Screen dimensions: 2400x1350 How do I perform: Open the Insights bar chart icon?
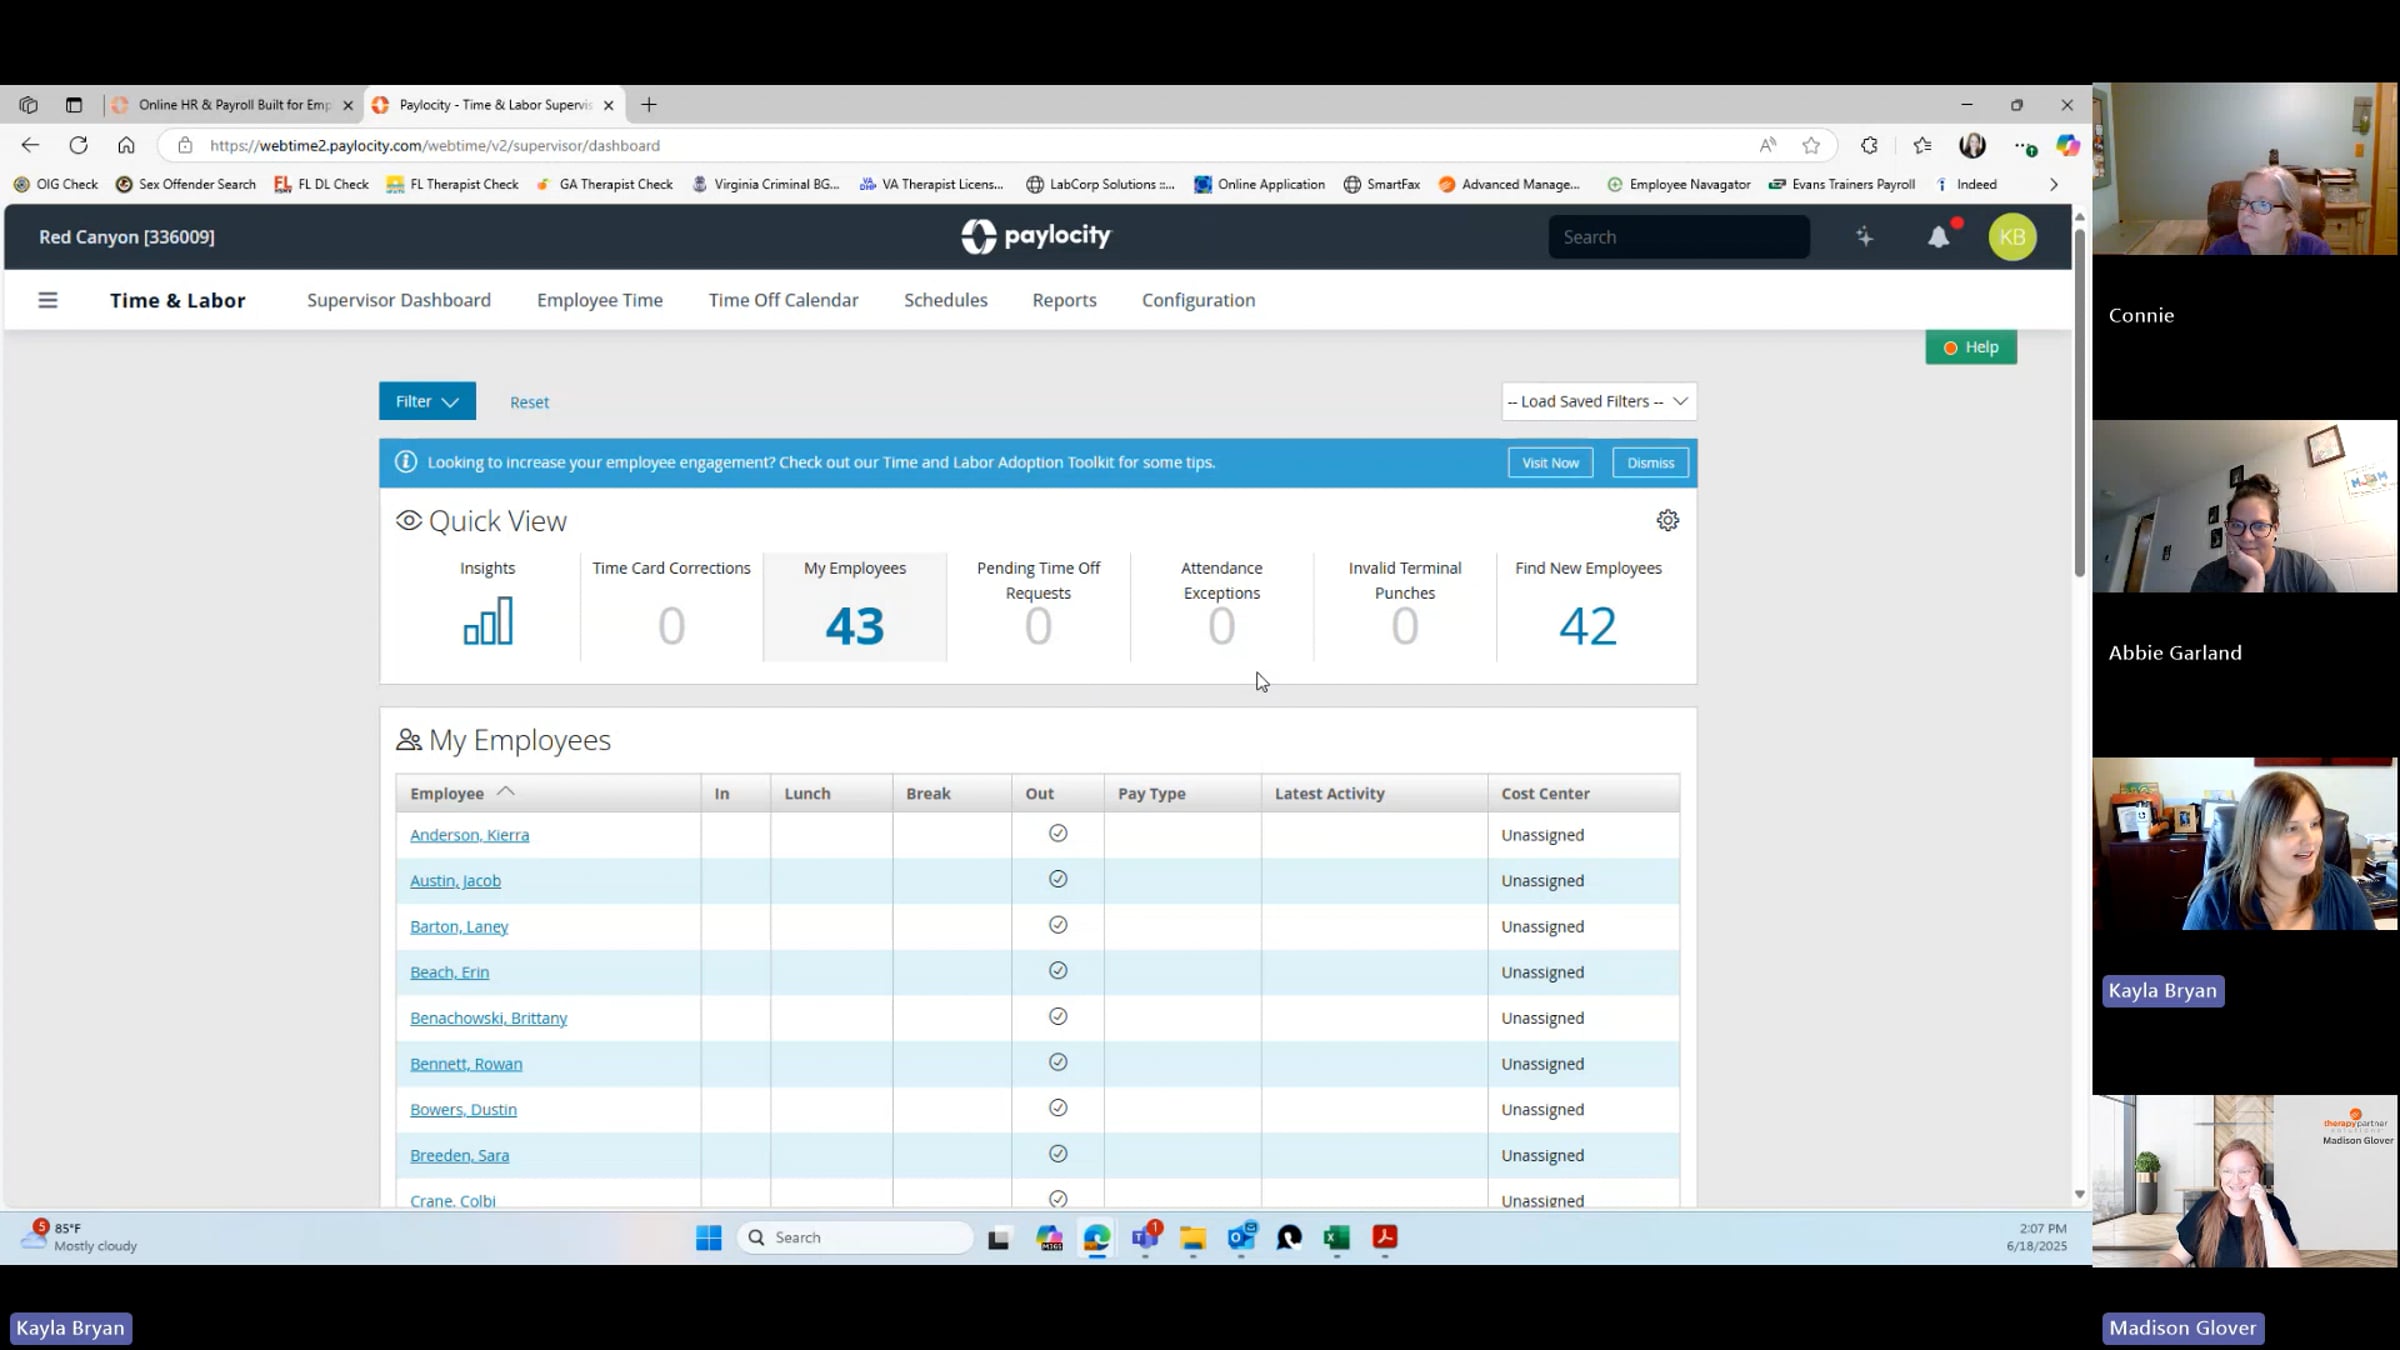pyautogui.click(x=487, y=621)
